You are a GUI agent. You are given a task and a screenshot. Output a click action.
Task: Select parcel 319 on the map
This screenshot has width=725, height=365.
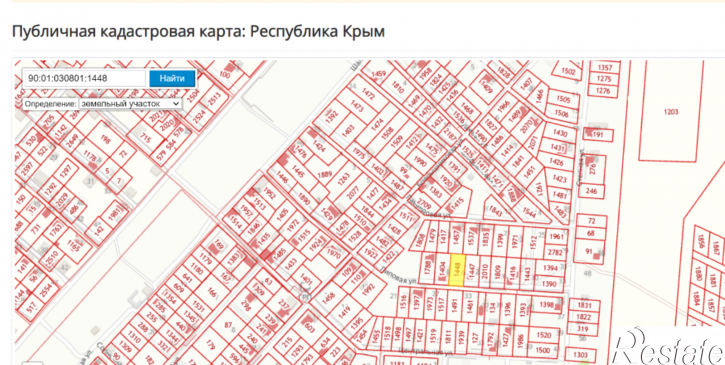tap(584, 328)
